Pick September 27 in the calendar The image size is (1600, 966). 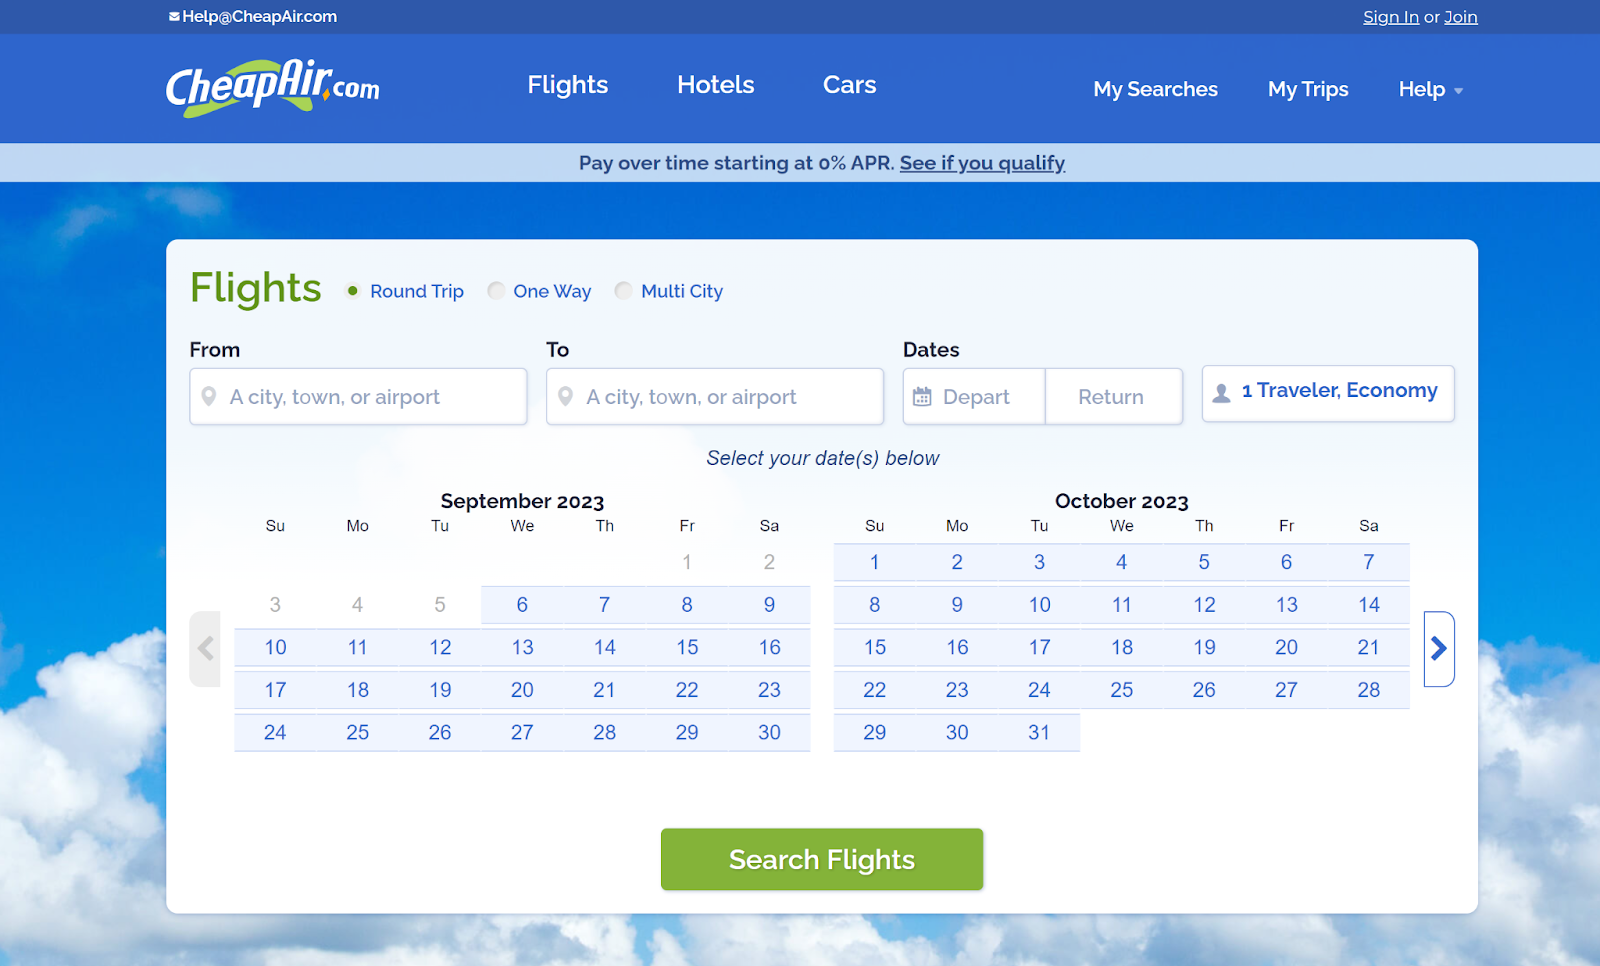522,733
